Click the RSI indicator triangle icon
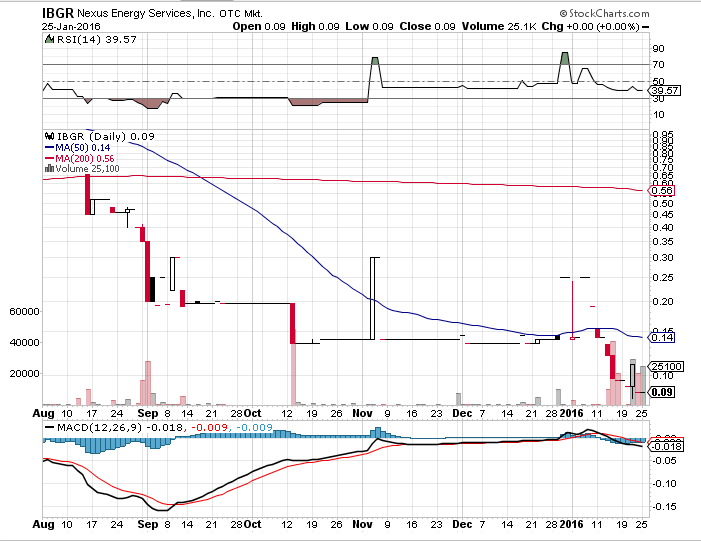This screenshot has height=541, width=701. coord(49,39)
